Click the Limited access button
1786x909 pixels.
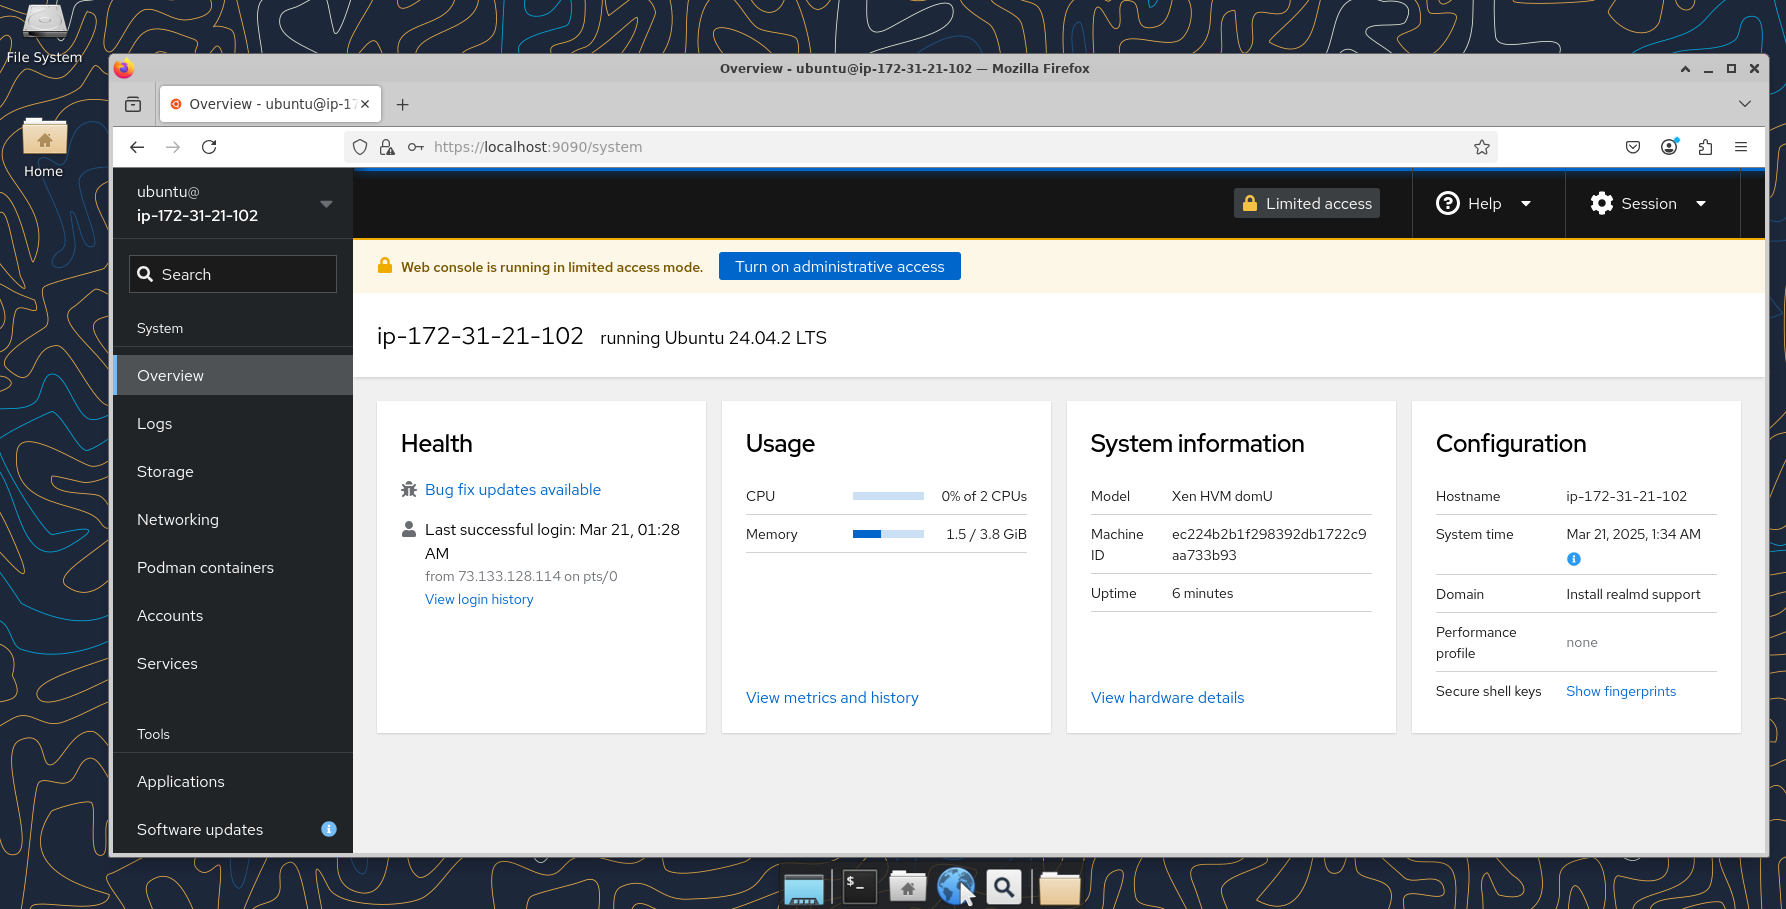click(1307, 203)
